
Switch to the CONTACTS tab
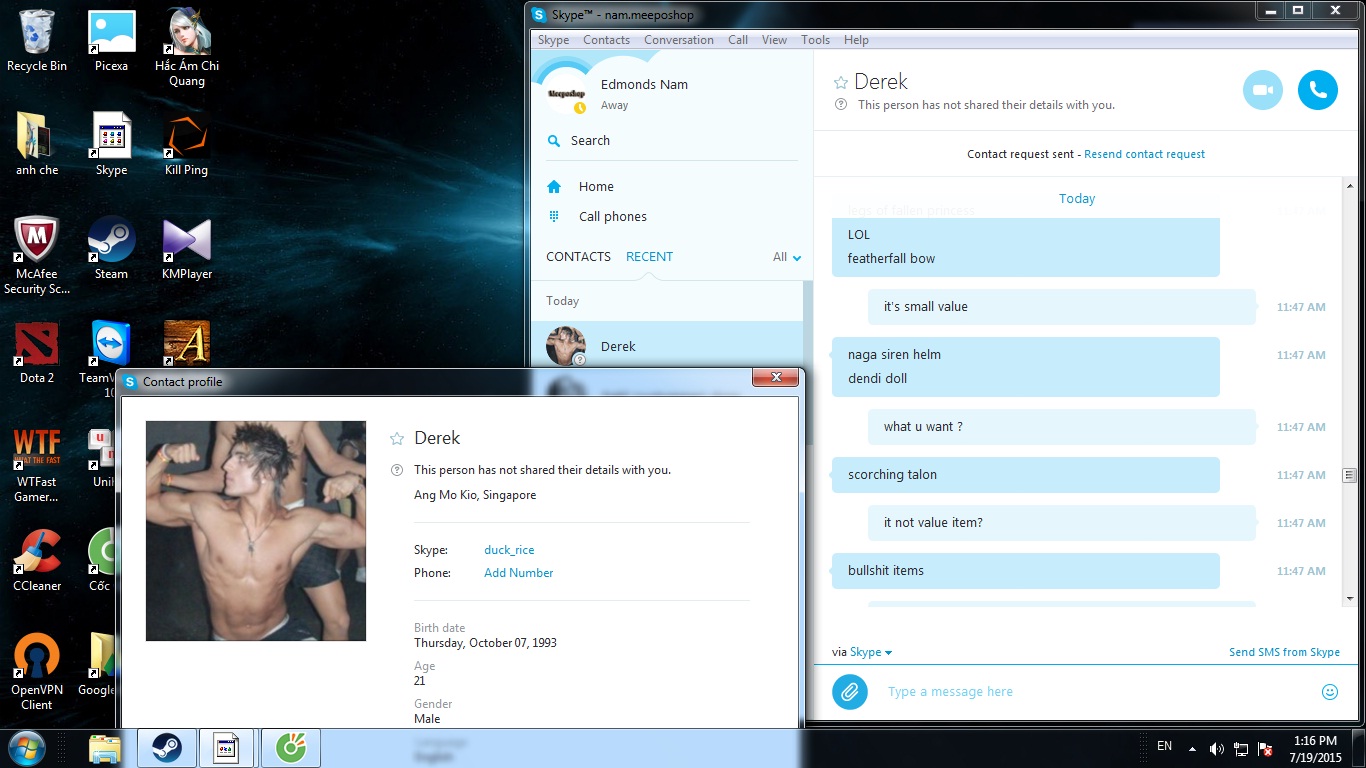[x=578, y=257]
